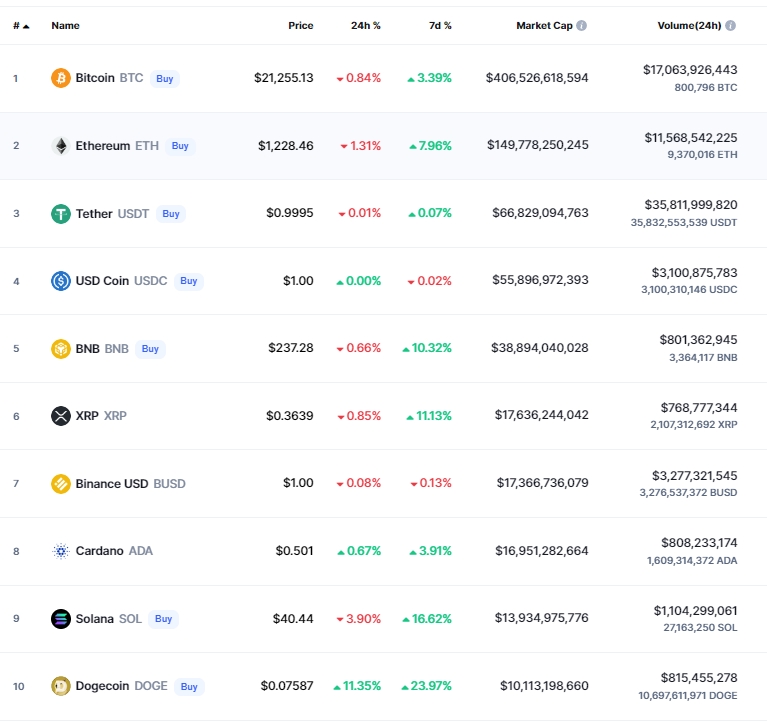Click the Dogecoin logo icon

point(61,686)
